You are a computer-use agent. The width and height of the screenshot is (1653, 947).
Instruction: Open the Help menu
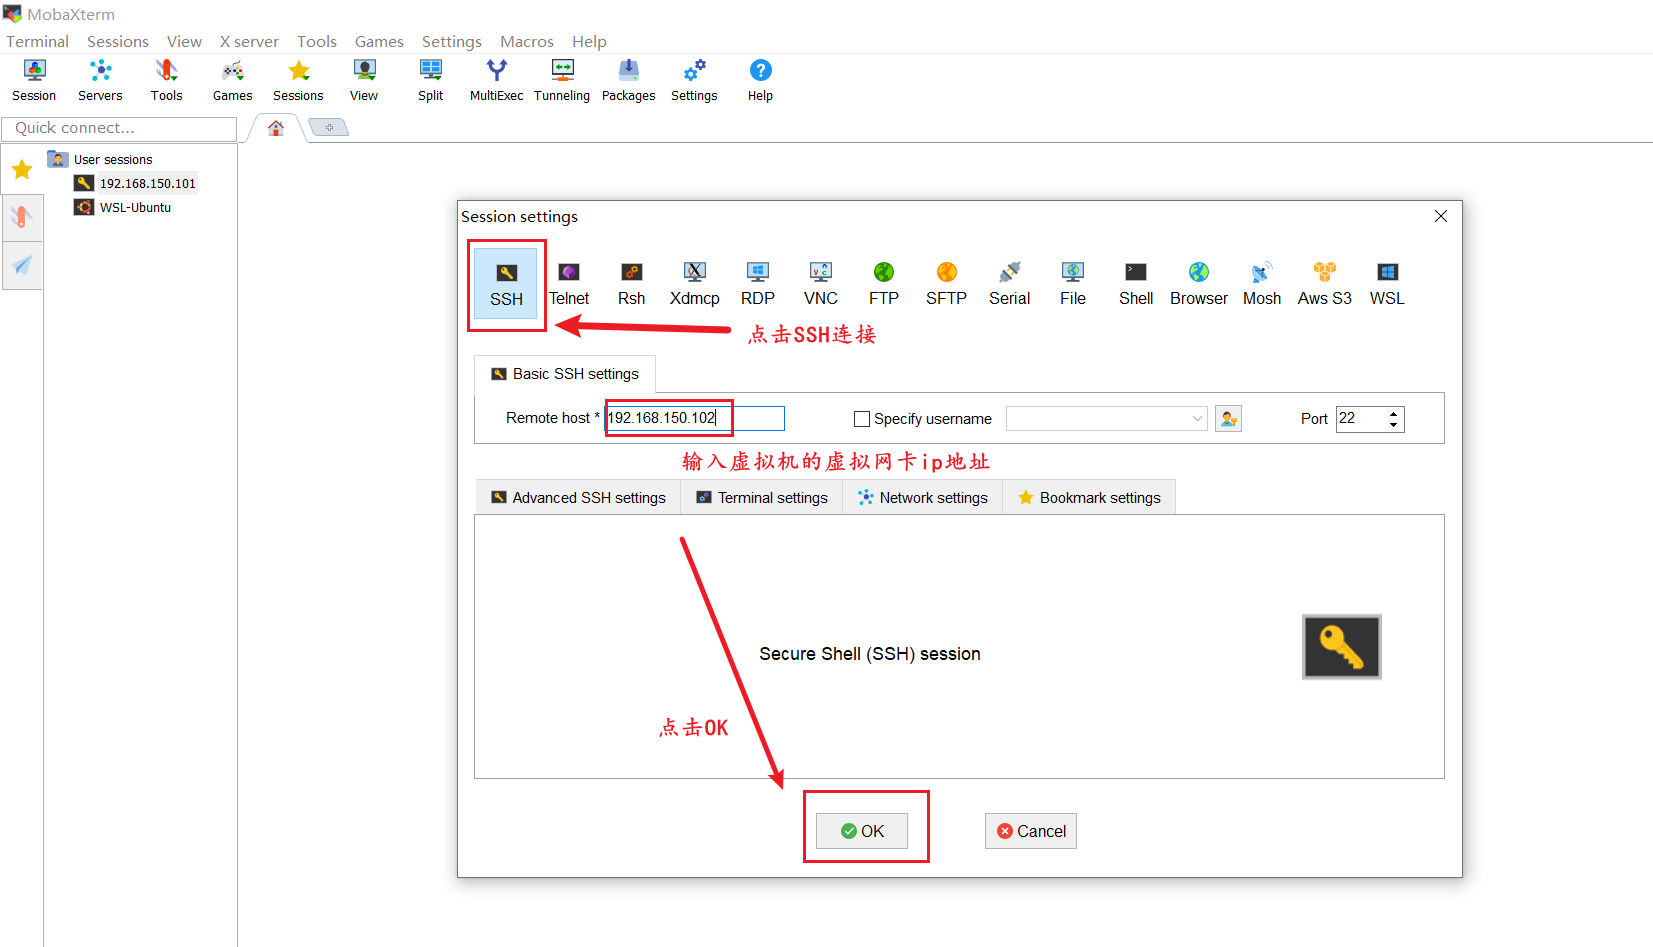[589, 42]
